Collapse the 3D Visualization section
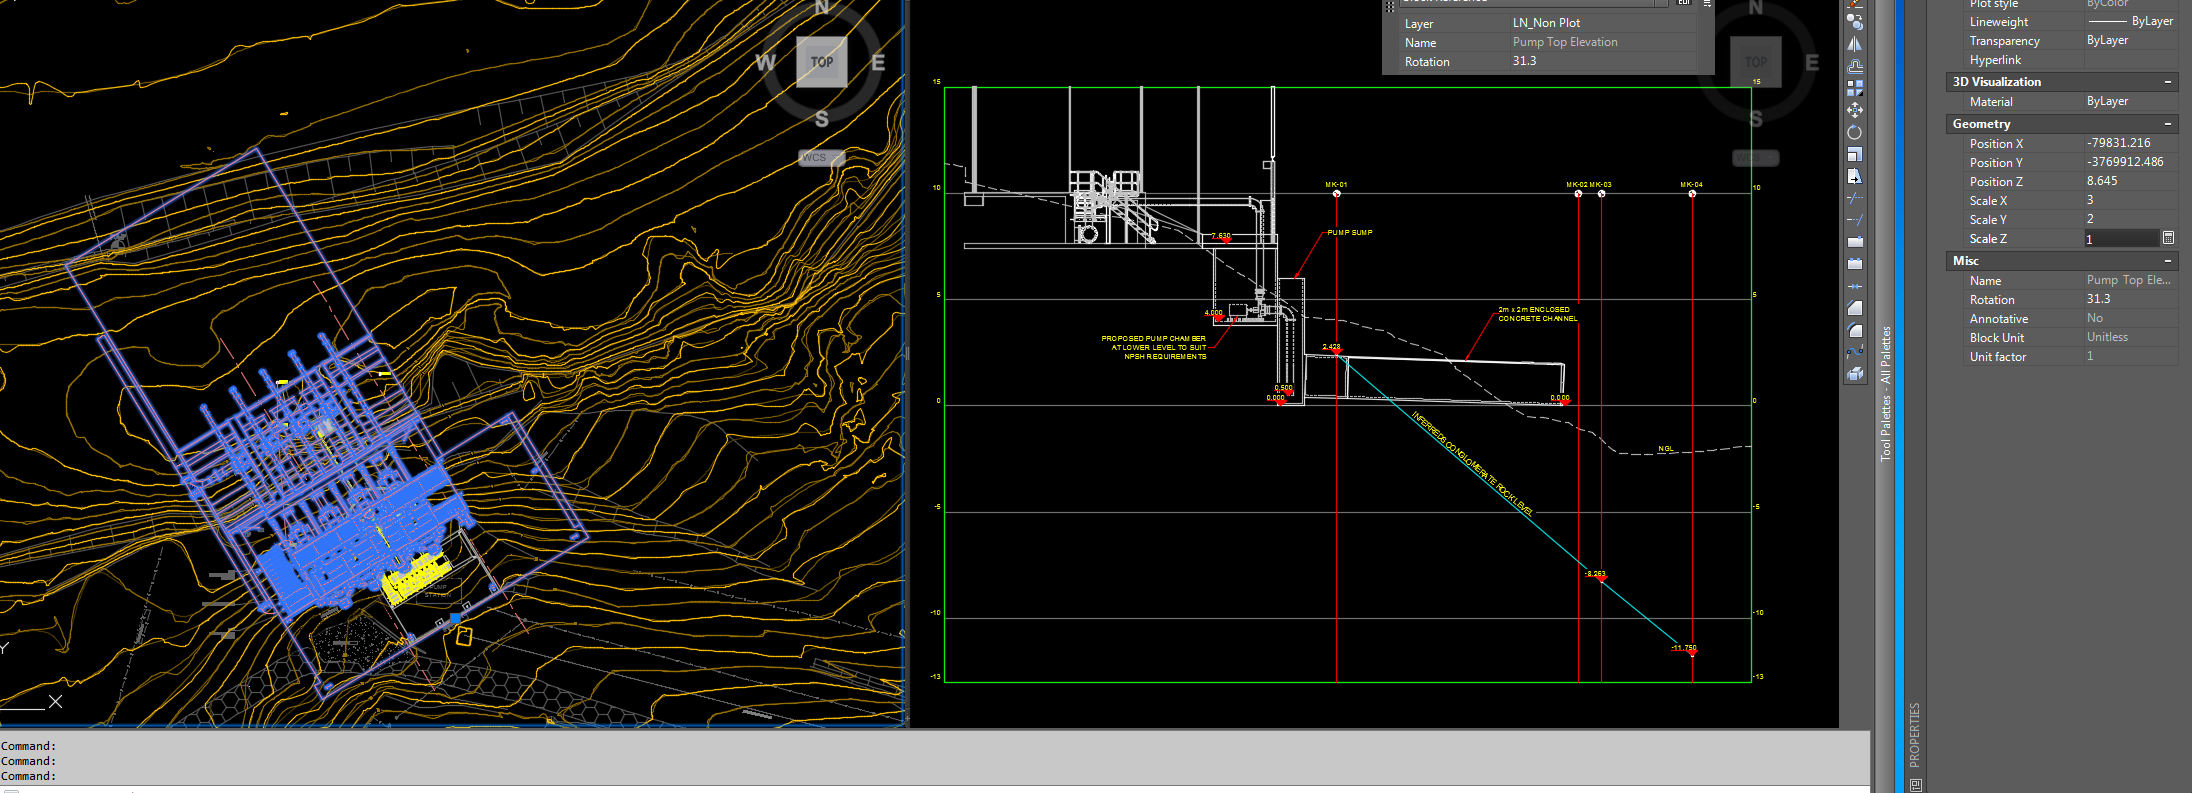The width and height of the screenshot is (2192, 793). point(2167,82)
